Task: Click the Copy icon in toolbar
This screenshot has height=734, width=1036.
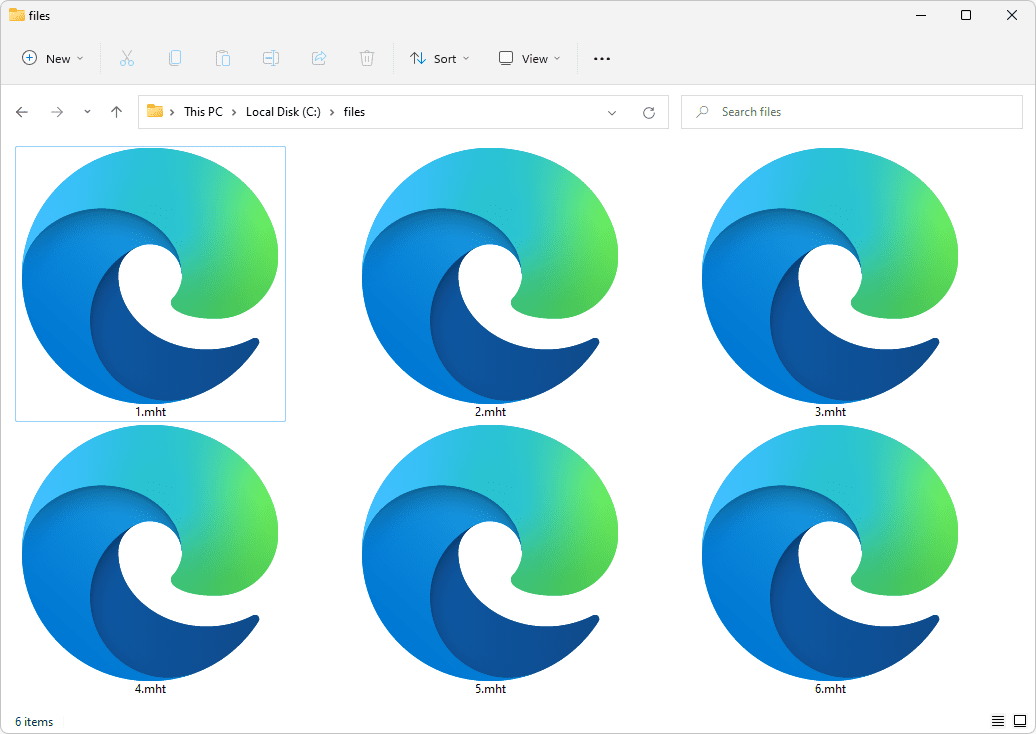Action: point(175,58)
